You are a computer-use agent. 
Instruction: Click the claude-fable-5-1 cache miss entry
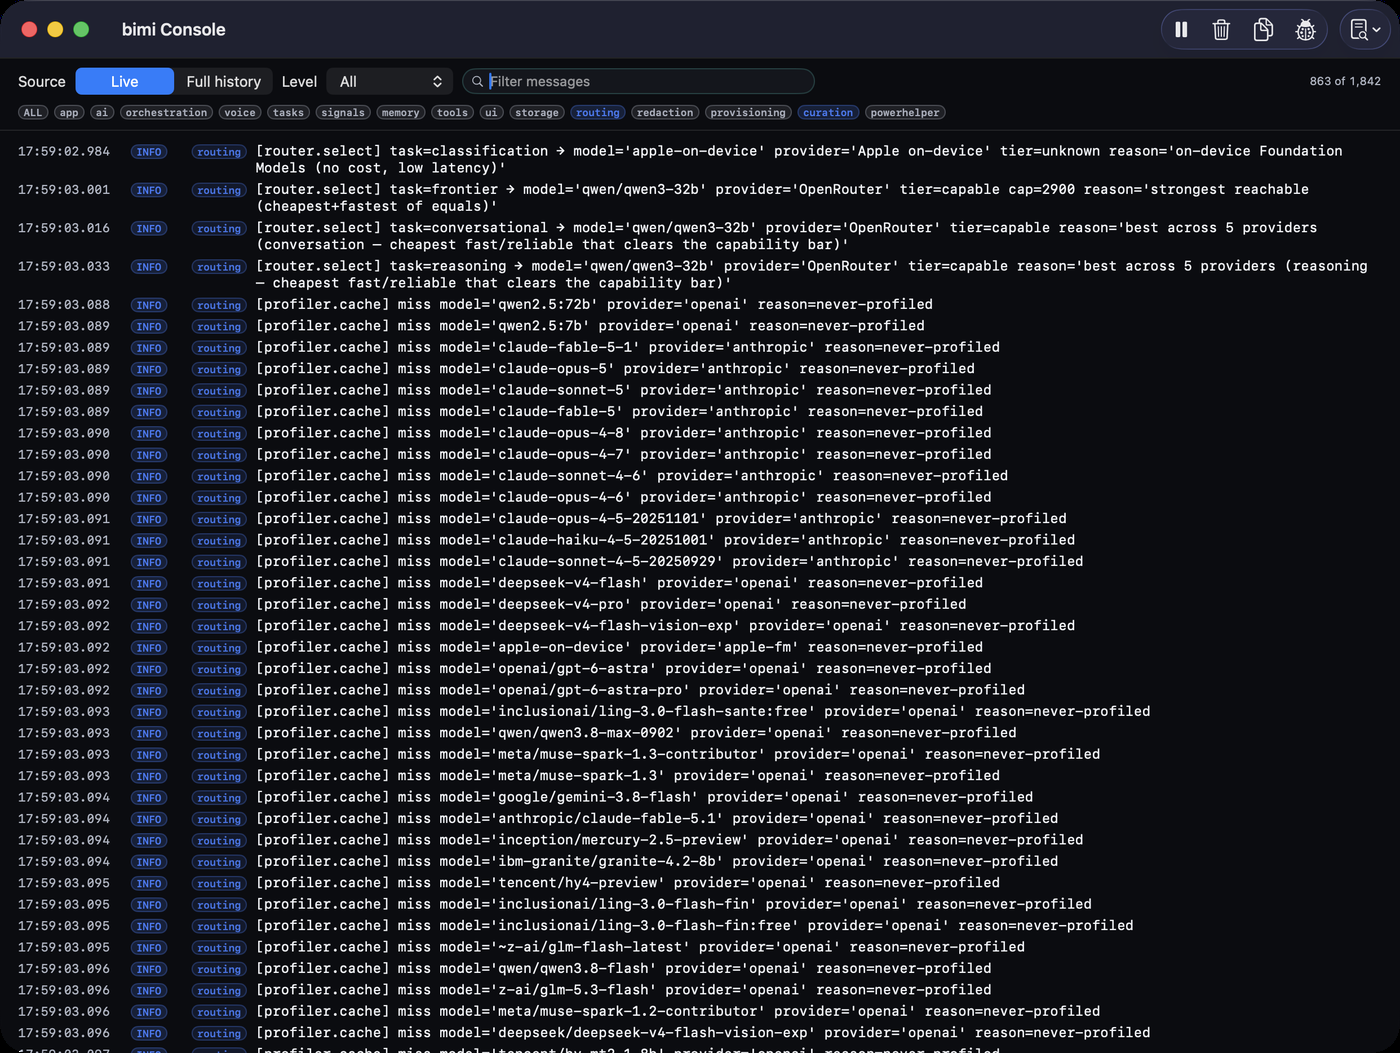point(700,348)
